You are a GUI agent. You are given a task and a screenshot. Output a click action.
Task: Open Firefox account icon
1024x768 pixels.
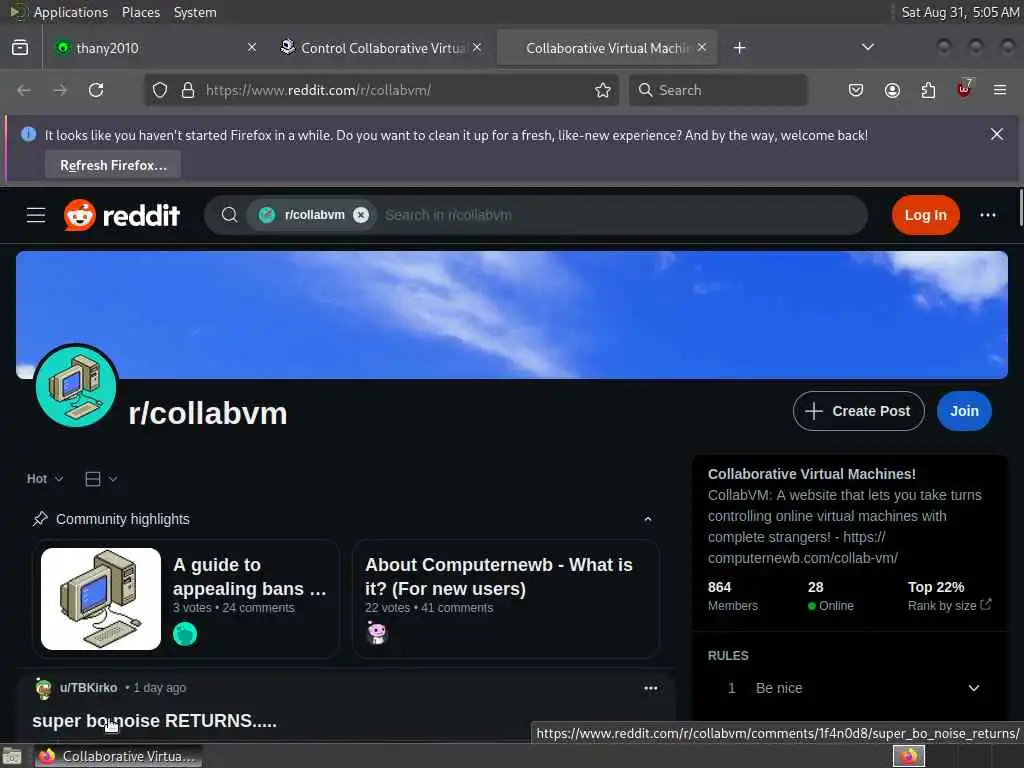point(892,90)
